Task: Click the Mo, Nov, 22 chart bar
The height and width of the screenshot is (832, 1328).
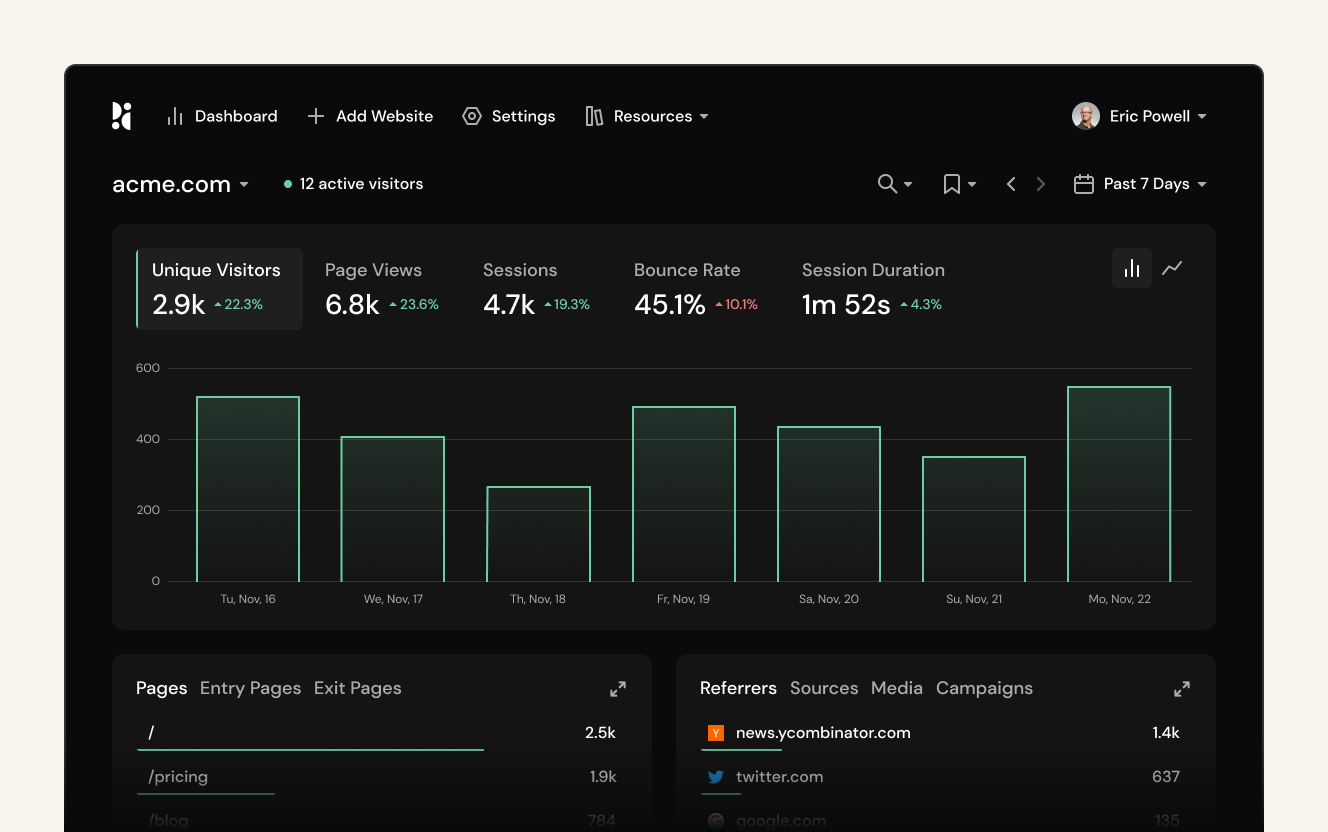Action: pyautogui.click(x=1119, y=484)
